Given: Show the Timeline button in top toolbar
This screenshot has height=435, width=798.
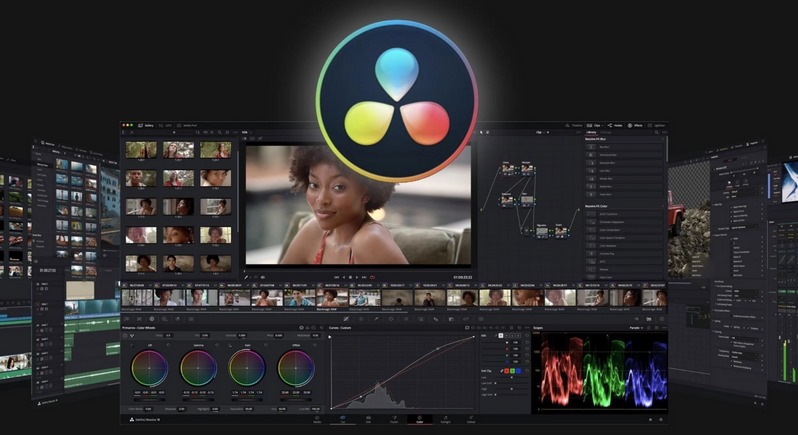Looking at the screenshot, I should [573, 126].
